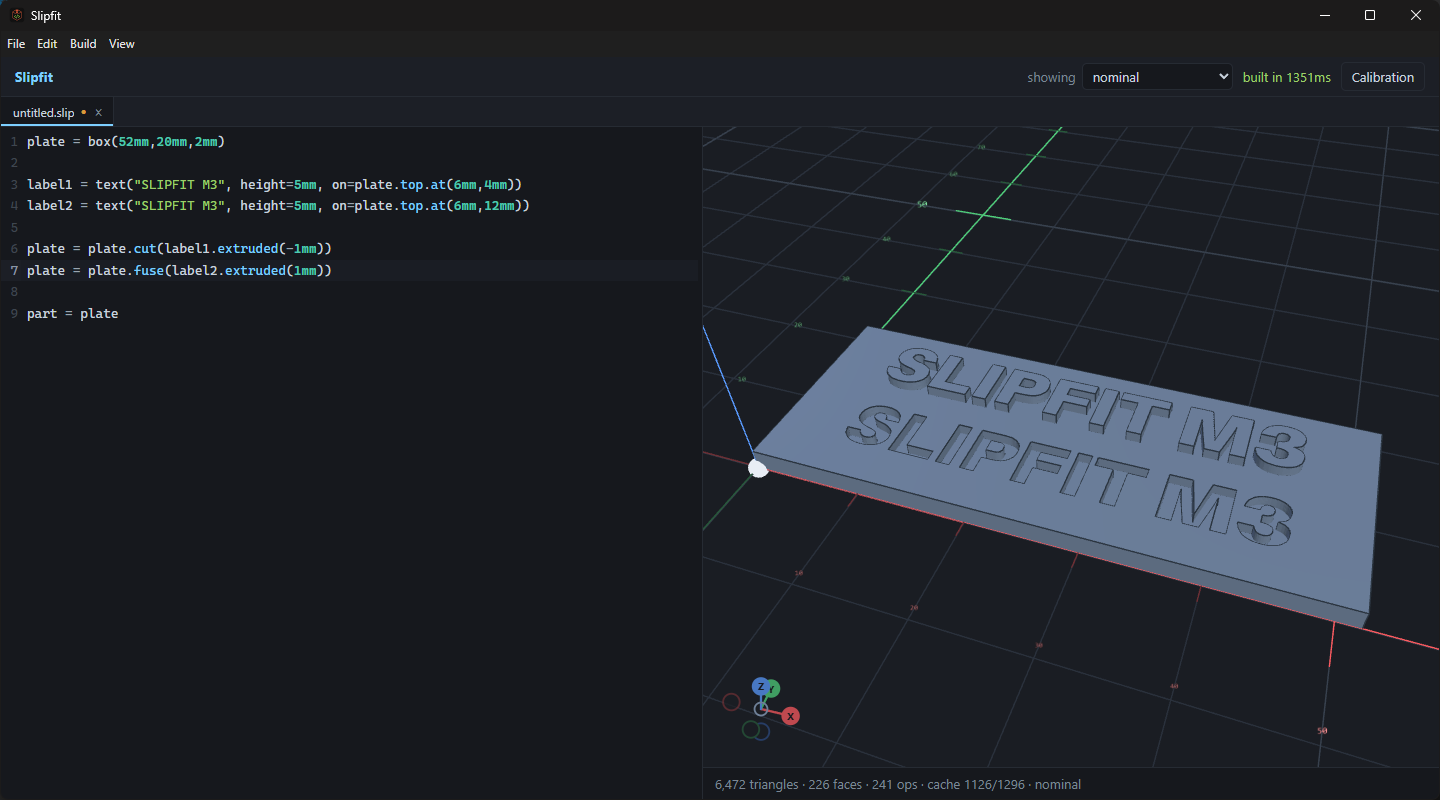Click the label1 text definition code line

tap(275, 184)
